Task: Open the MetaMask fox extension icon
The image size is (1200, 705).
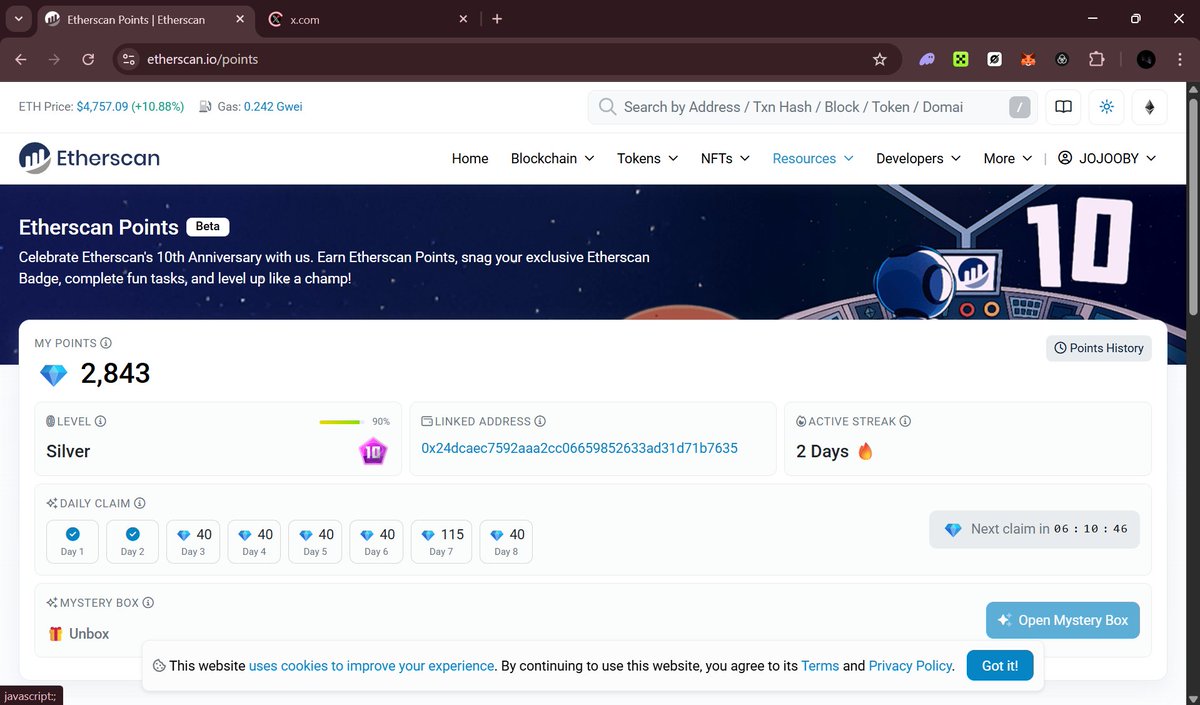Action: coord(1027,59)
